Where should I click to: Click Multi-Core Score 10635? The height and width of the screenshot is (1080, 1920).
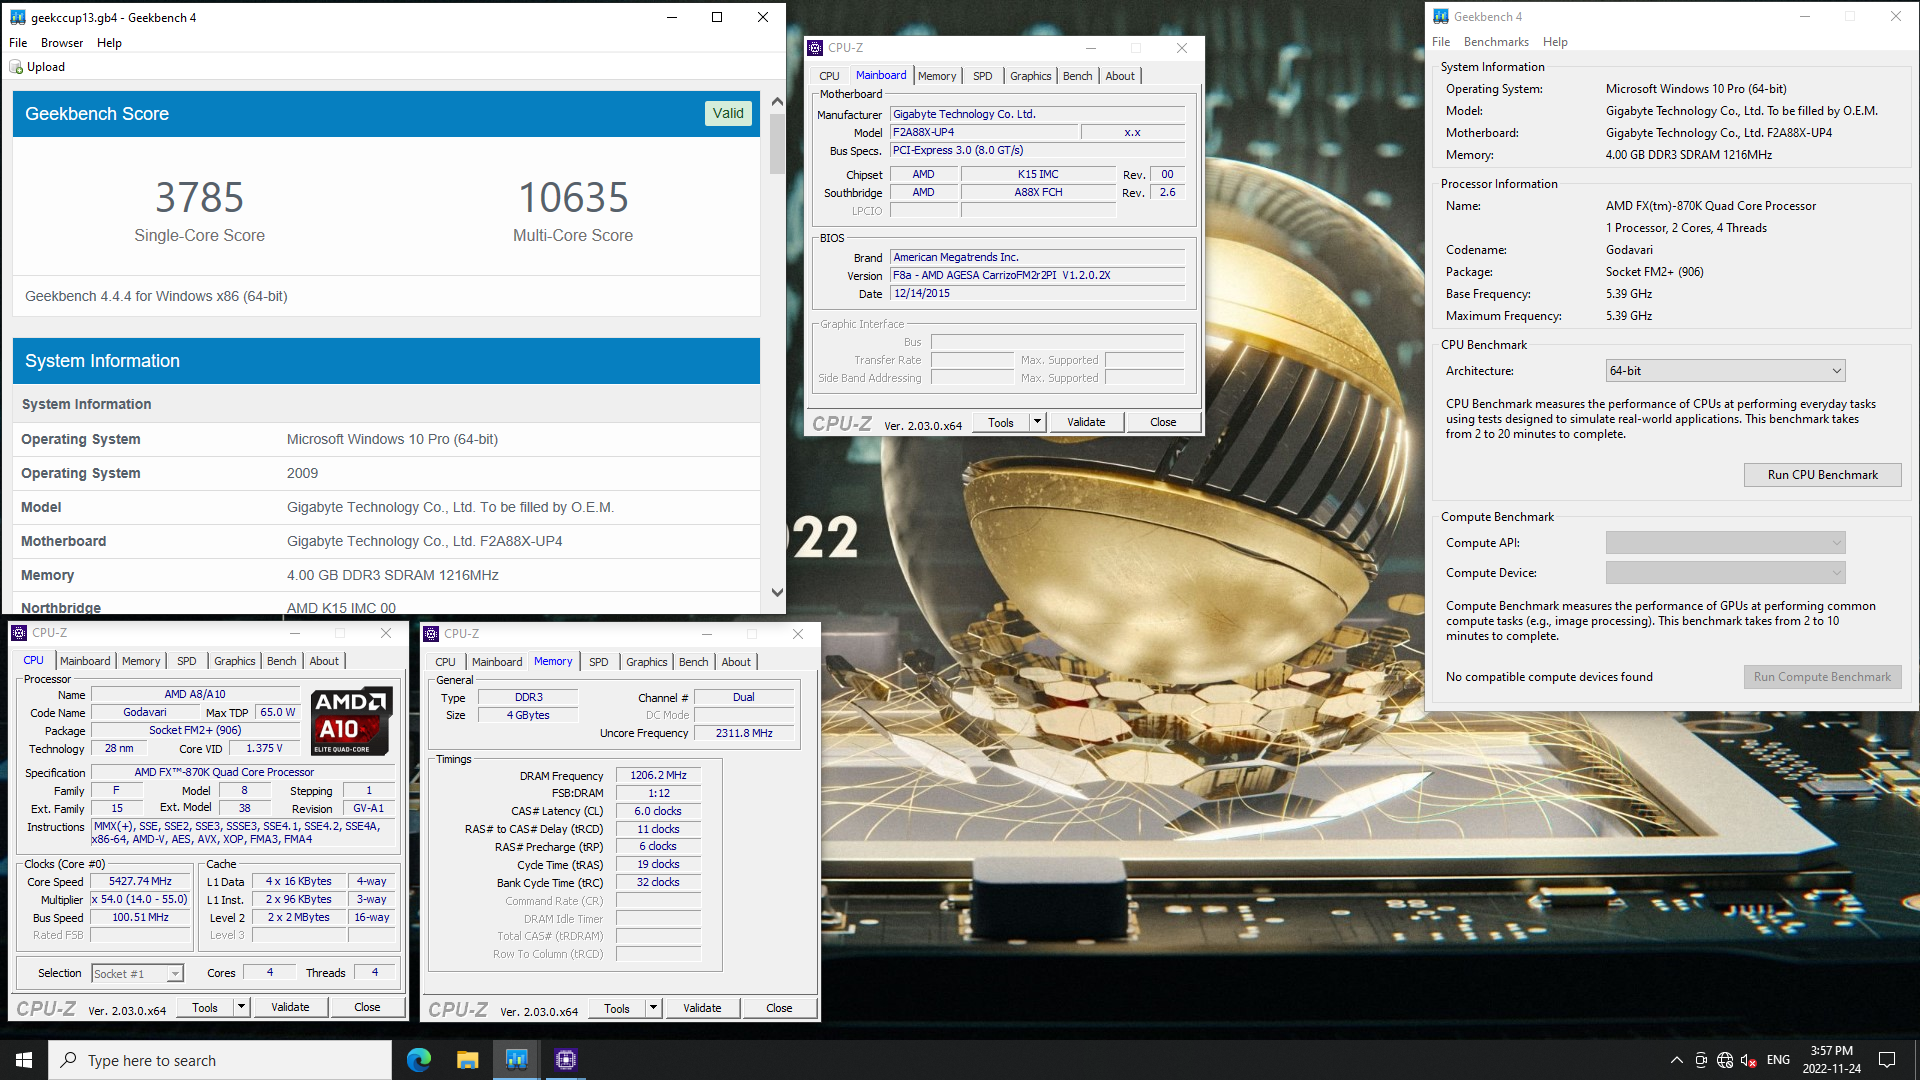coord(573,198)
